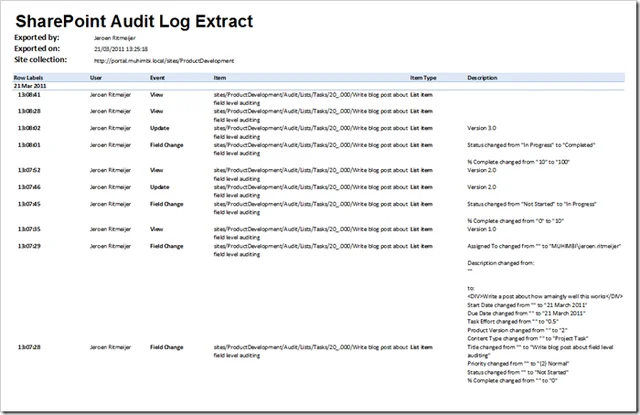Click the export timestamp 21/03/2011 13:25:18
The height and width of the screenshot is (415, 640).
pyautogui.click(x=121, y=49)
